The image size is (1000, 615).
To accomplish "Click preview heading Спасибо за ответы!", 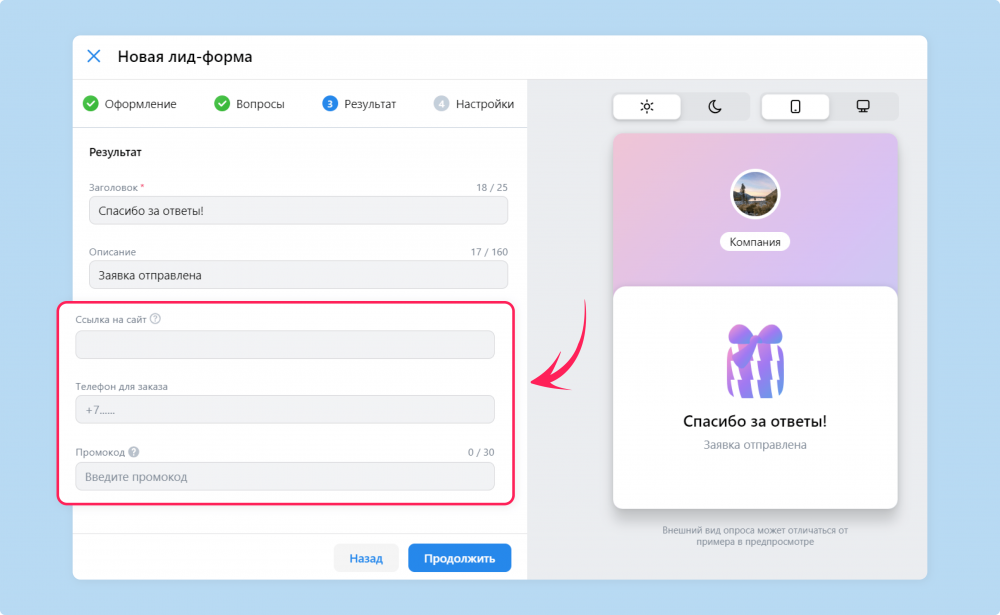I will tap(755, 421).
